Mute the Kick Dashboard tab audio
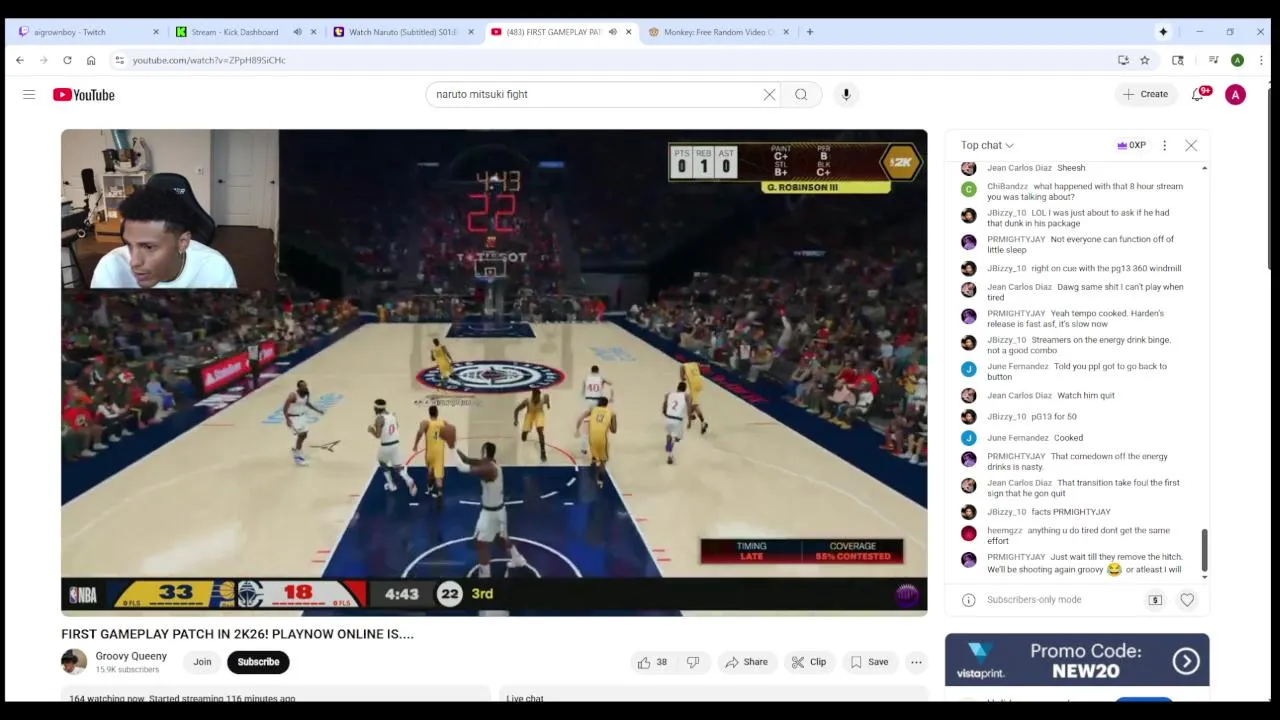Screen dimensions: 1280x720 coord(297,32)
